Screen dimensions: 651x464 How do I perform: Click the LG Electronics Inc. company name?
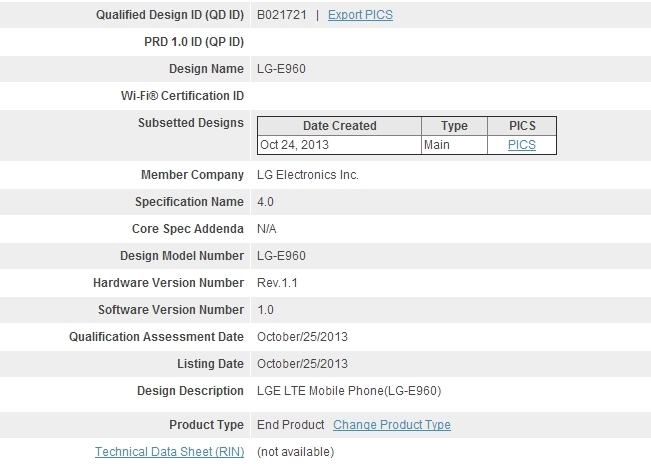coord(308,175)
